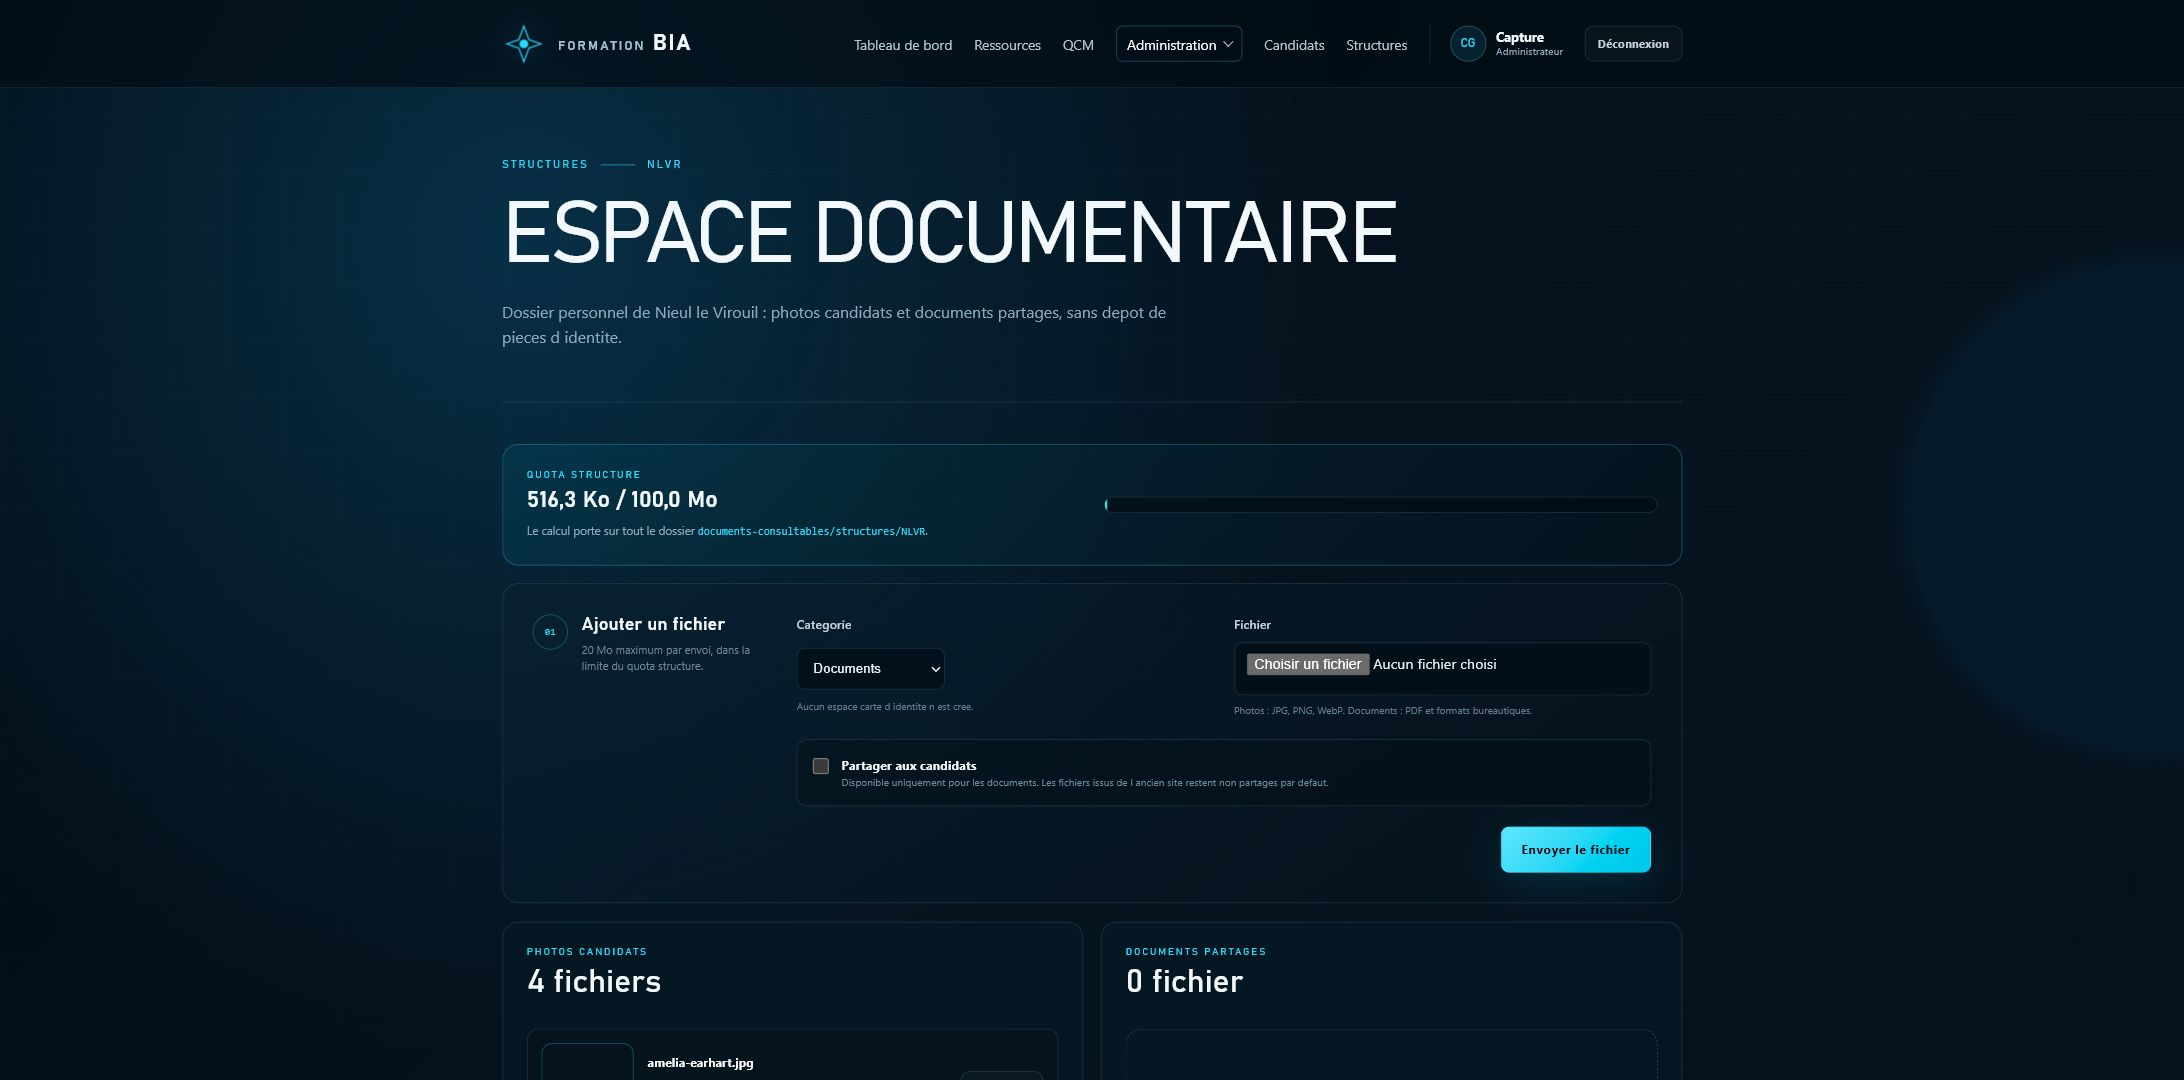2184x1080 pixels.
Task: Click the Déconnexion button
Action: click(x=1633, y=44)
